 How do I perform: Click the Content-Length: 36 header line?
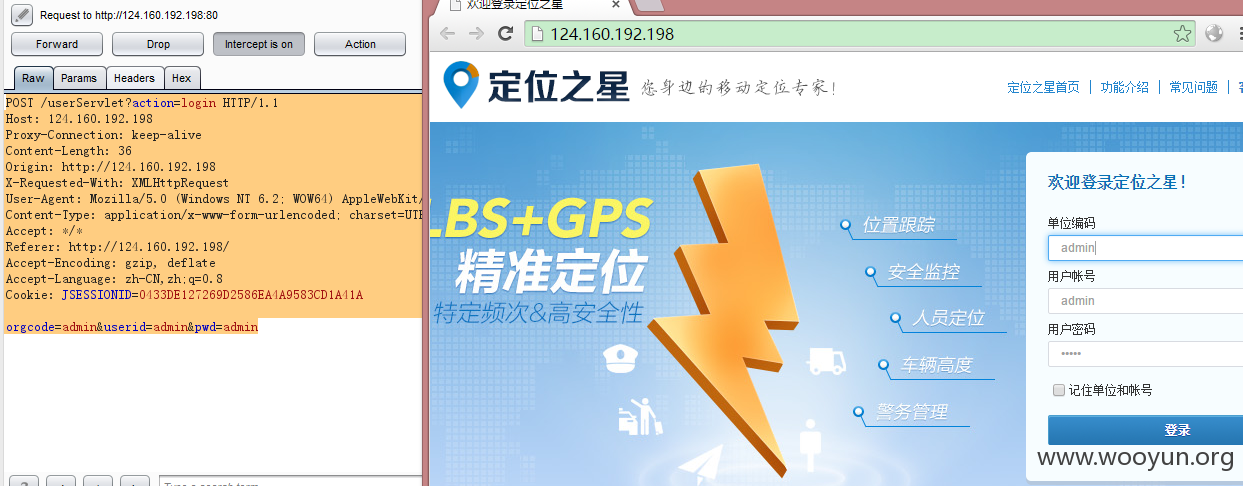(69, 151)
